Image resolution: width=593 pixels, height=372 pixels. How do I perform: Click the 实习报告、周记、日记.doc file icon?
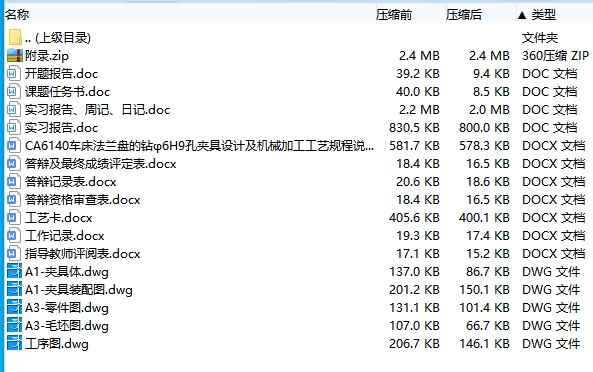coord(13,110)
